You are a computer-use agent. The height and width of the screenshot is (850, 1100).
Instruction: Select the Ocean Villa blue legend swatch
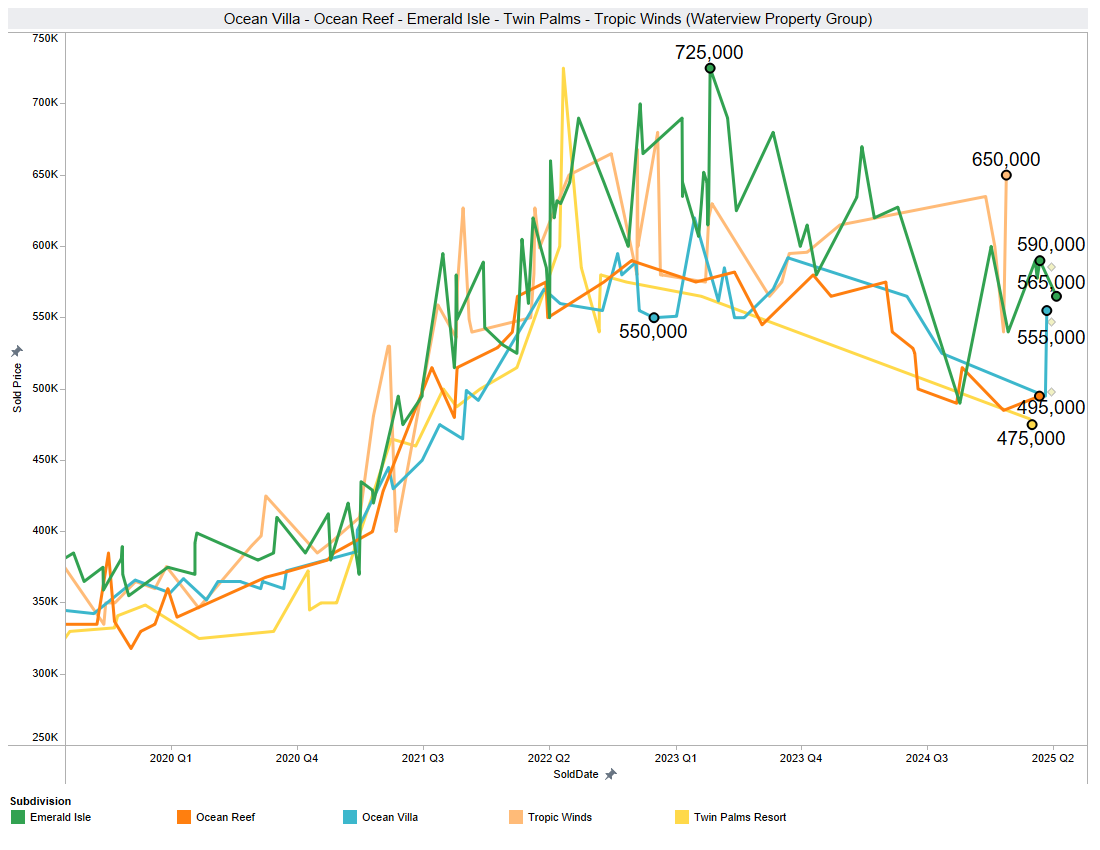(x=350, y=817)
